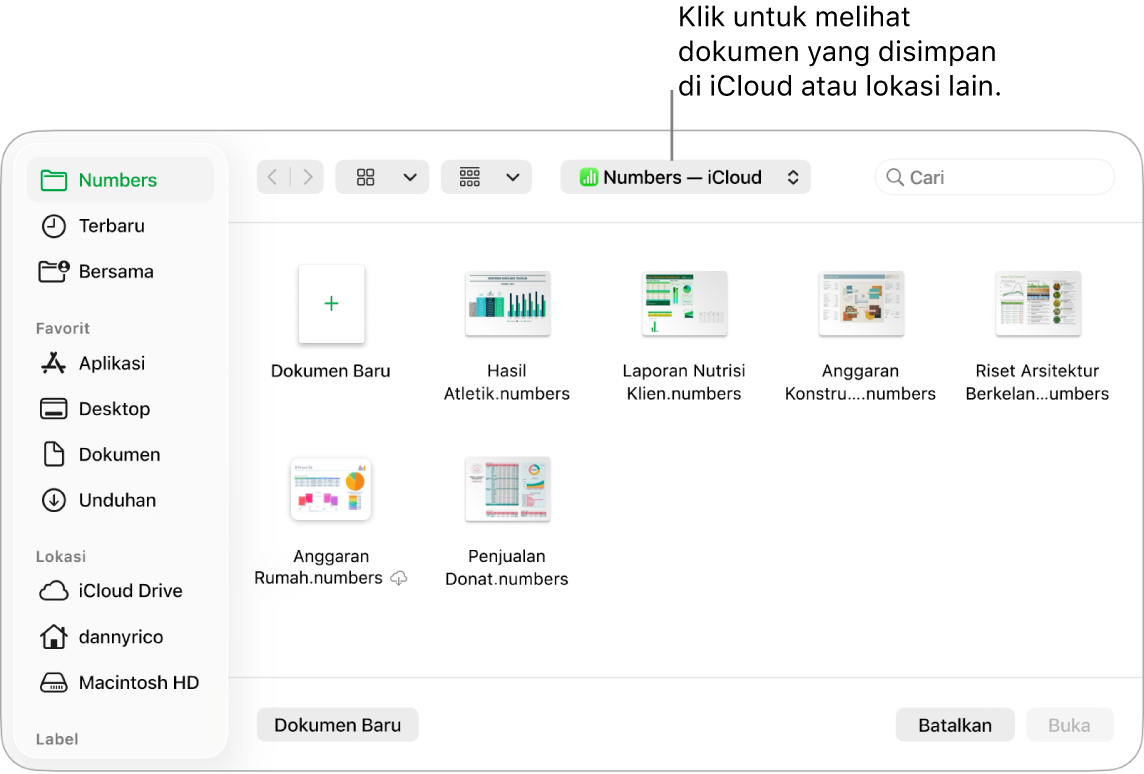
Task: Go back with the left chevron
Action: (273, 177)
